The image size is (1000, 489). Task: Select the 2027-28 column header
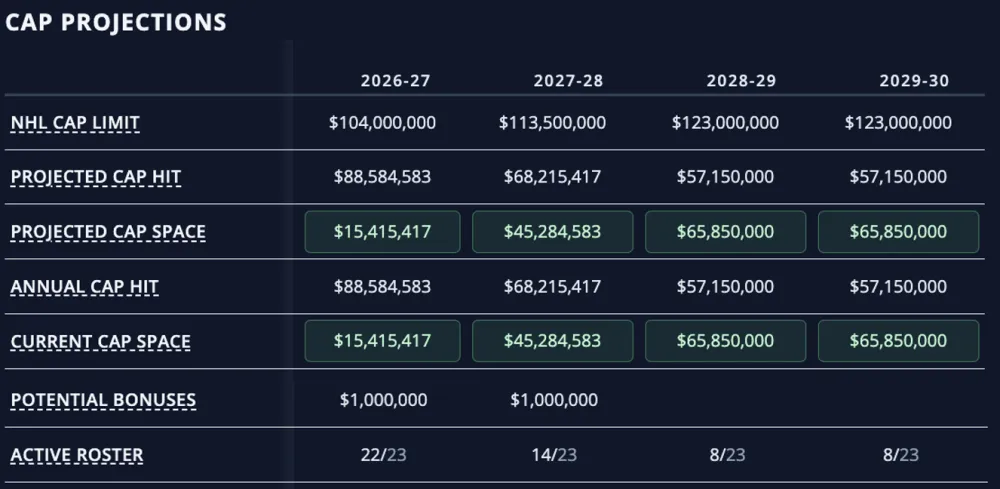[x=568, y=81]
